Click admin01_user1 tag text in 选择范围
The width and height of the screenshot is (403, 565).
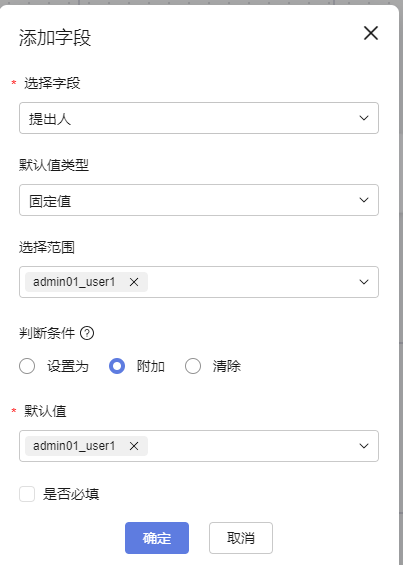tap(74, 282)
